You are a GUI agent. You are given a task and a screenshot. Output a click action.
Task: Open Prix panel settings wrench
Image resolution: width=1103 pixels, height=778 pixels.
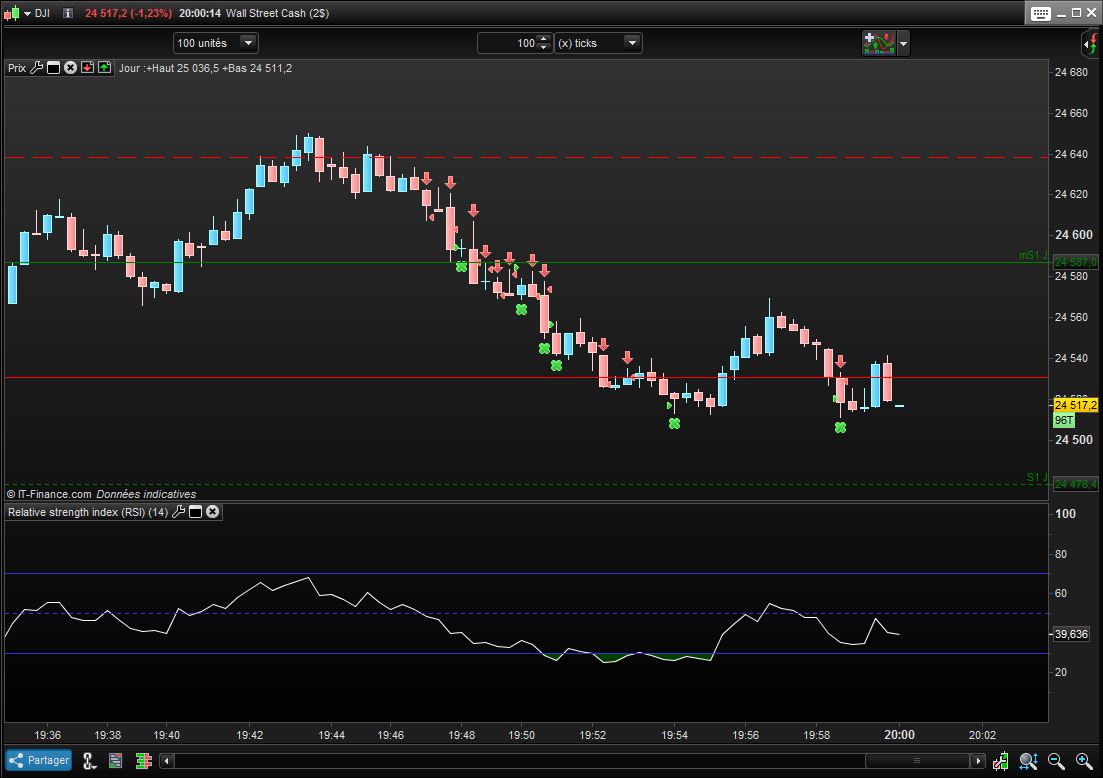pos(37,68)
